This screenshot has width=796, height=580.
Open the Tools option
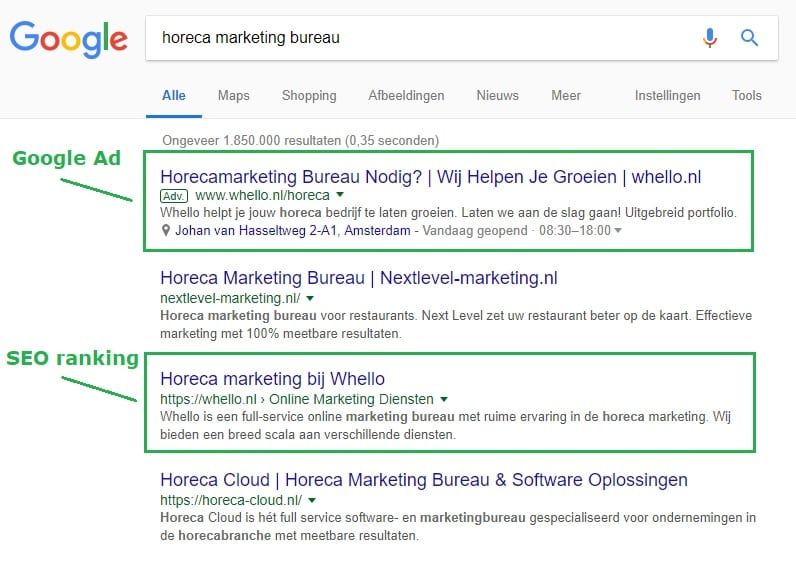pyautogui.click(x=746, y=95)
